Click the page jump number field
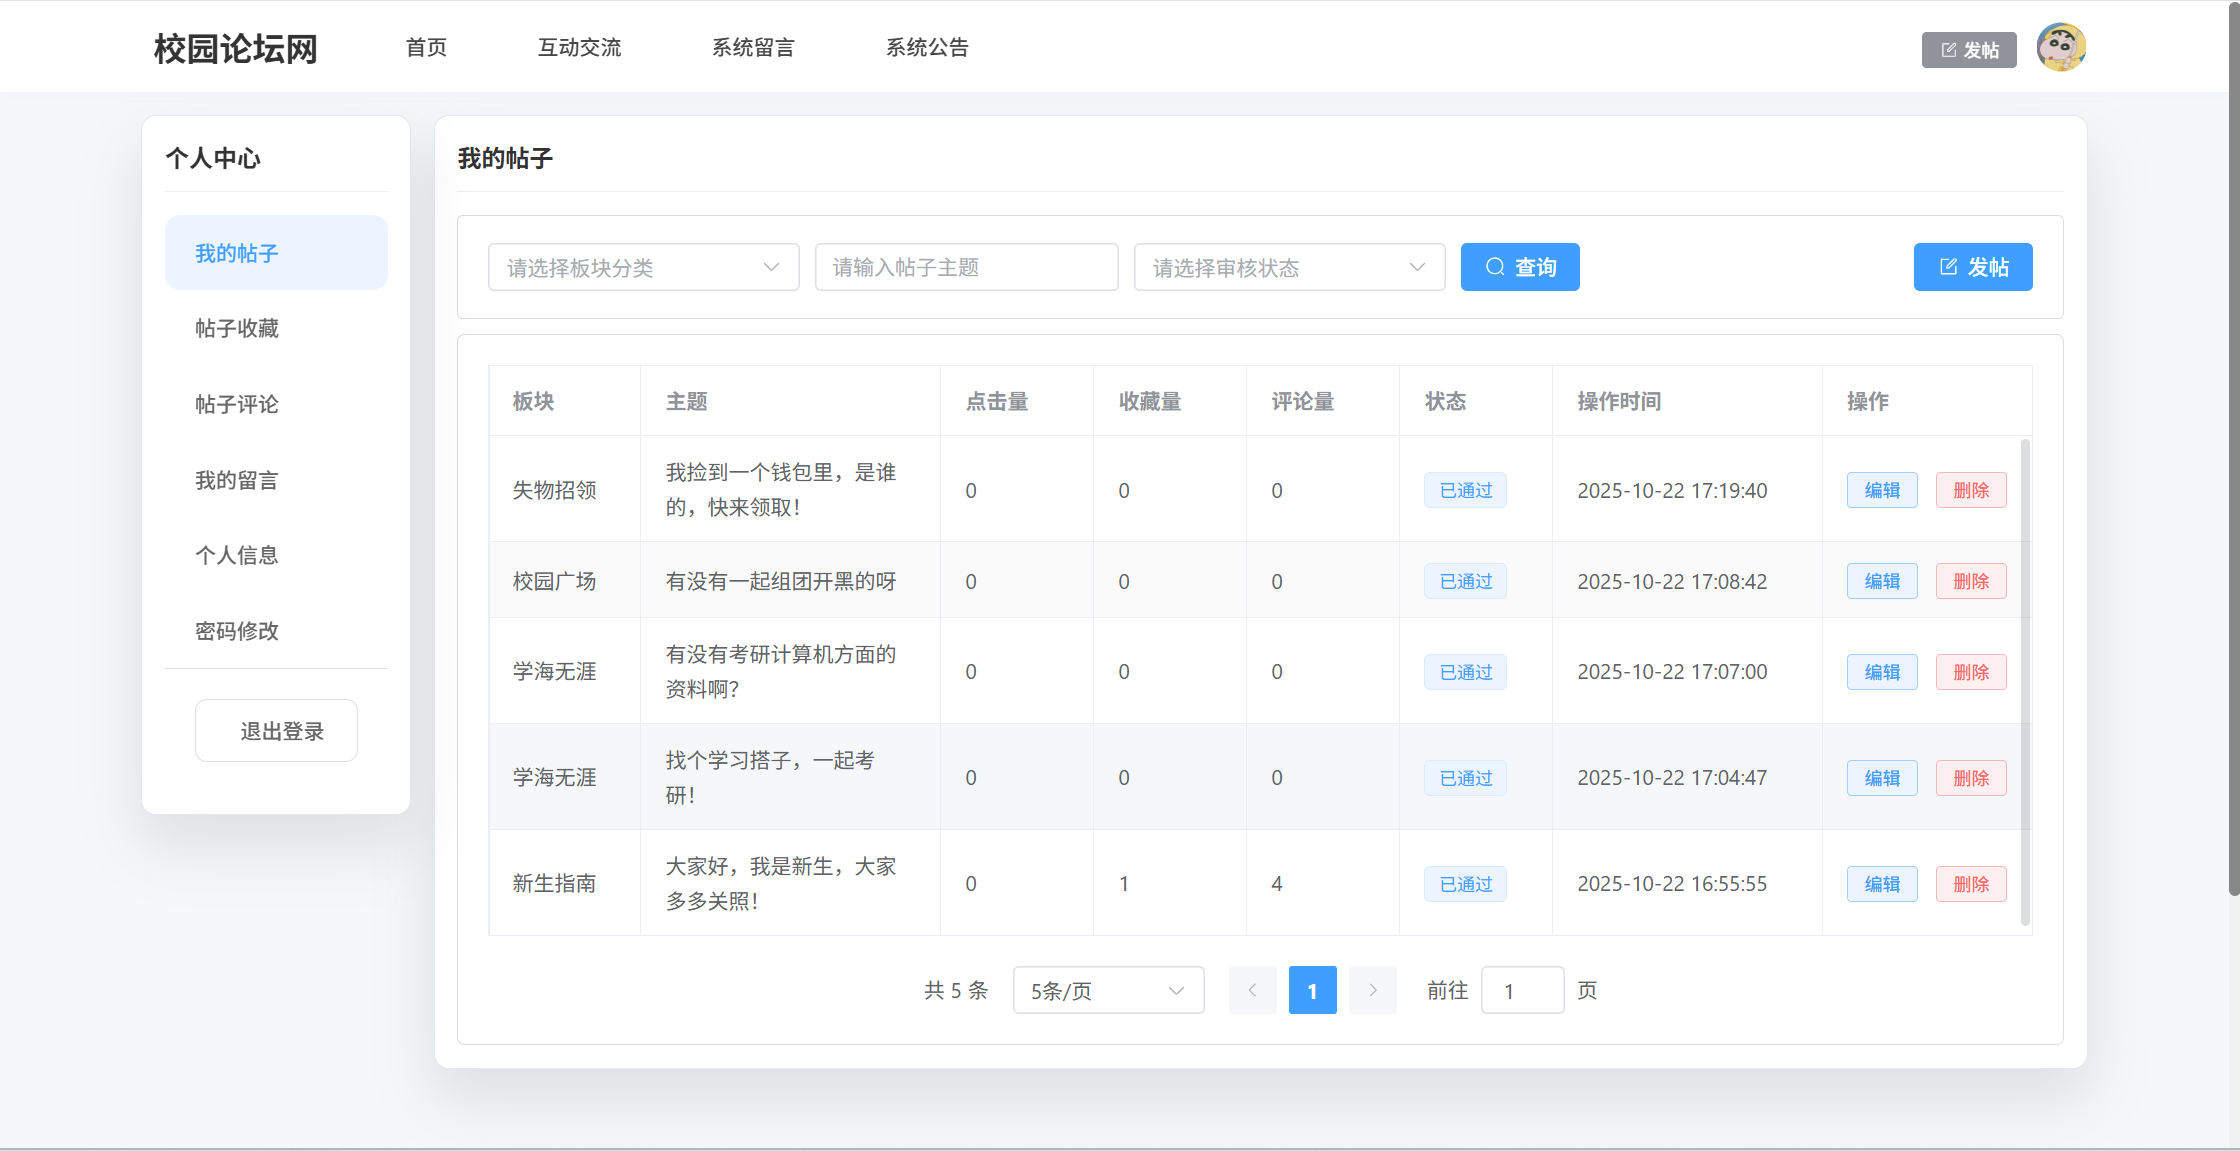 point(1521,990)
